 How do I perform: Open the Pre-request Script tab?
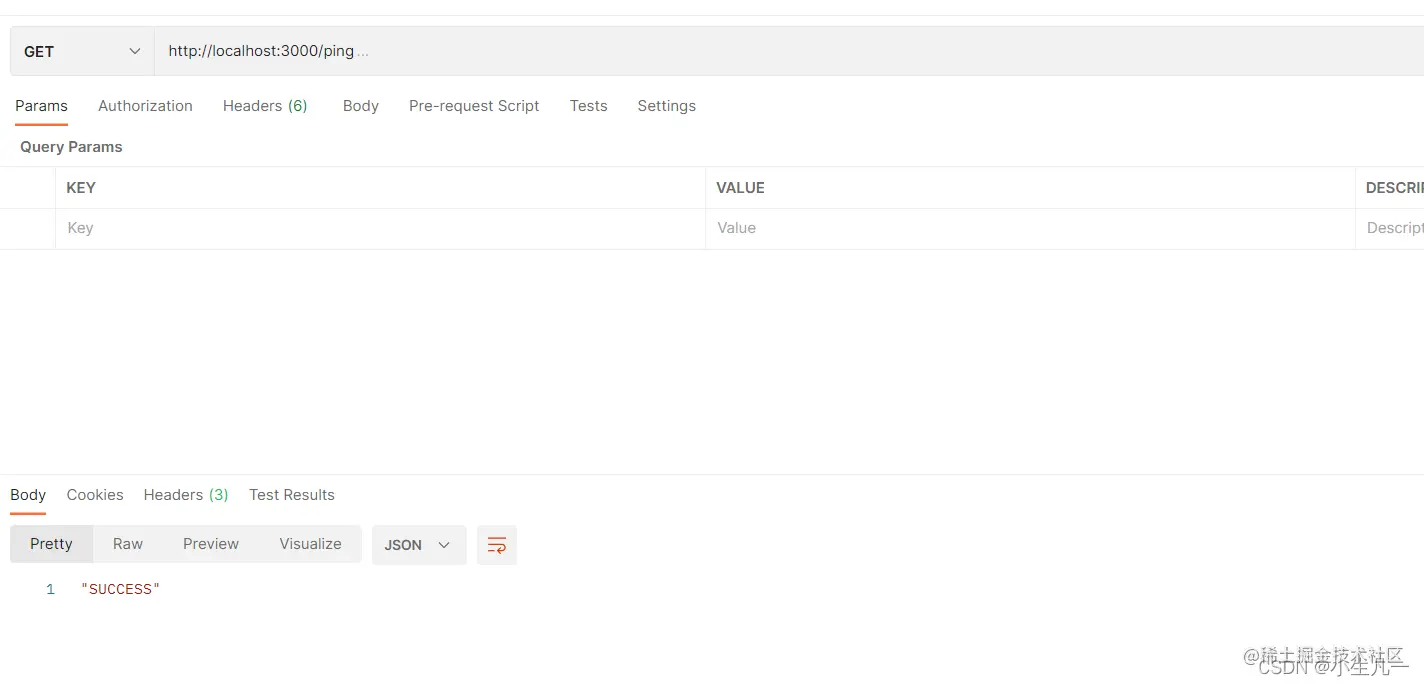[474, 106]
